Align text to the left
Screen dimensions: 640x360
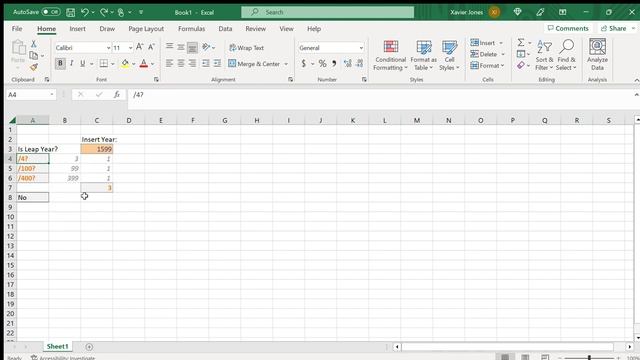coord(169,63)
